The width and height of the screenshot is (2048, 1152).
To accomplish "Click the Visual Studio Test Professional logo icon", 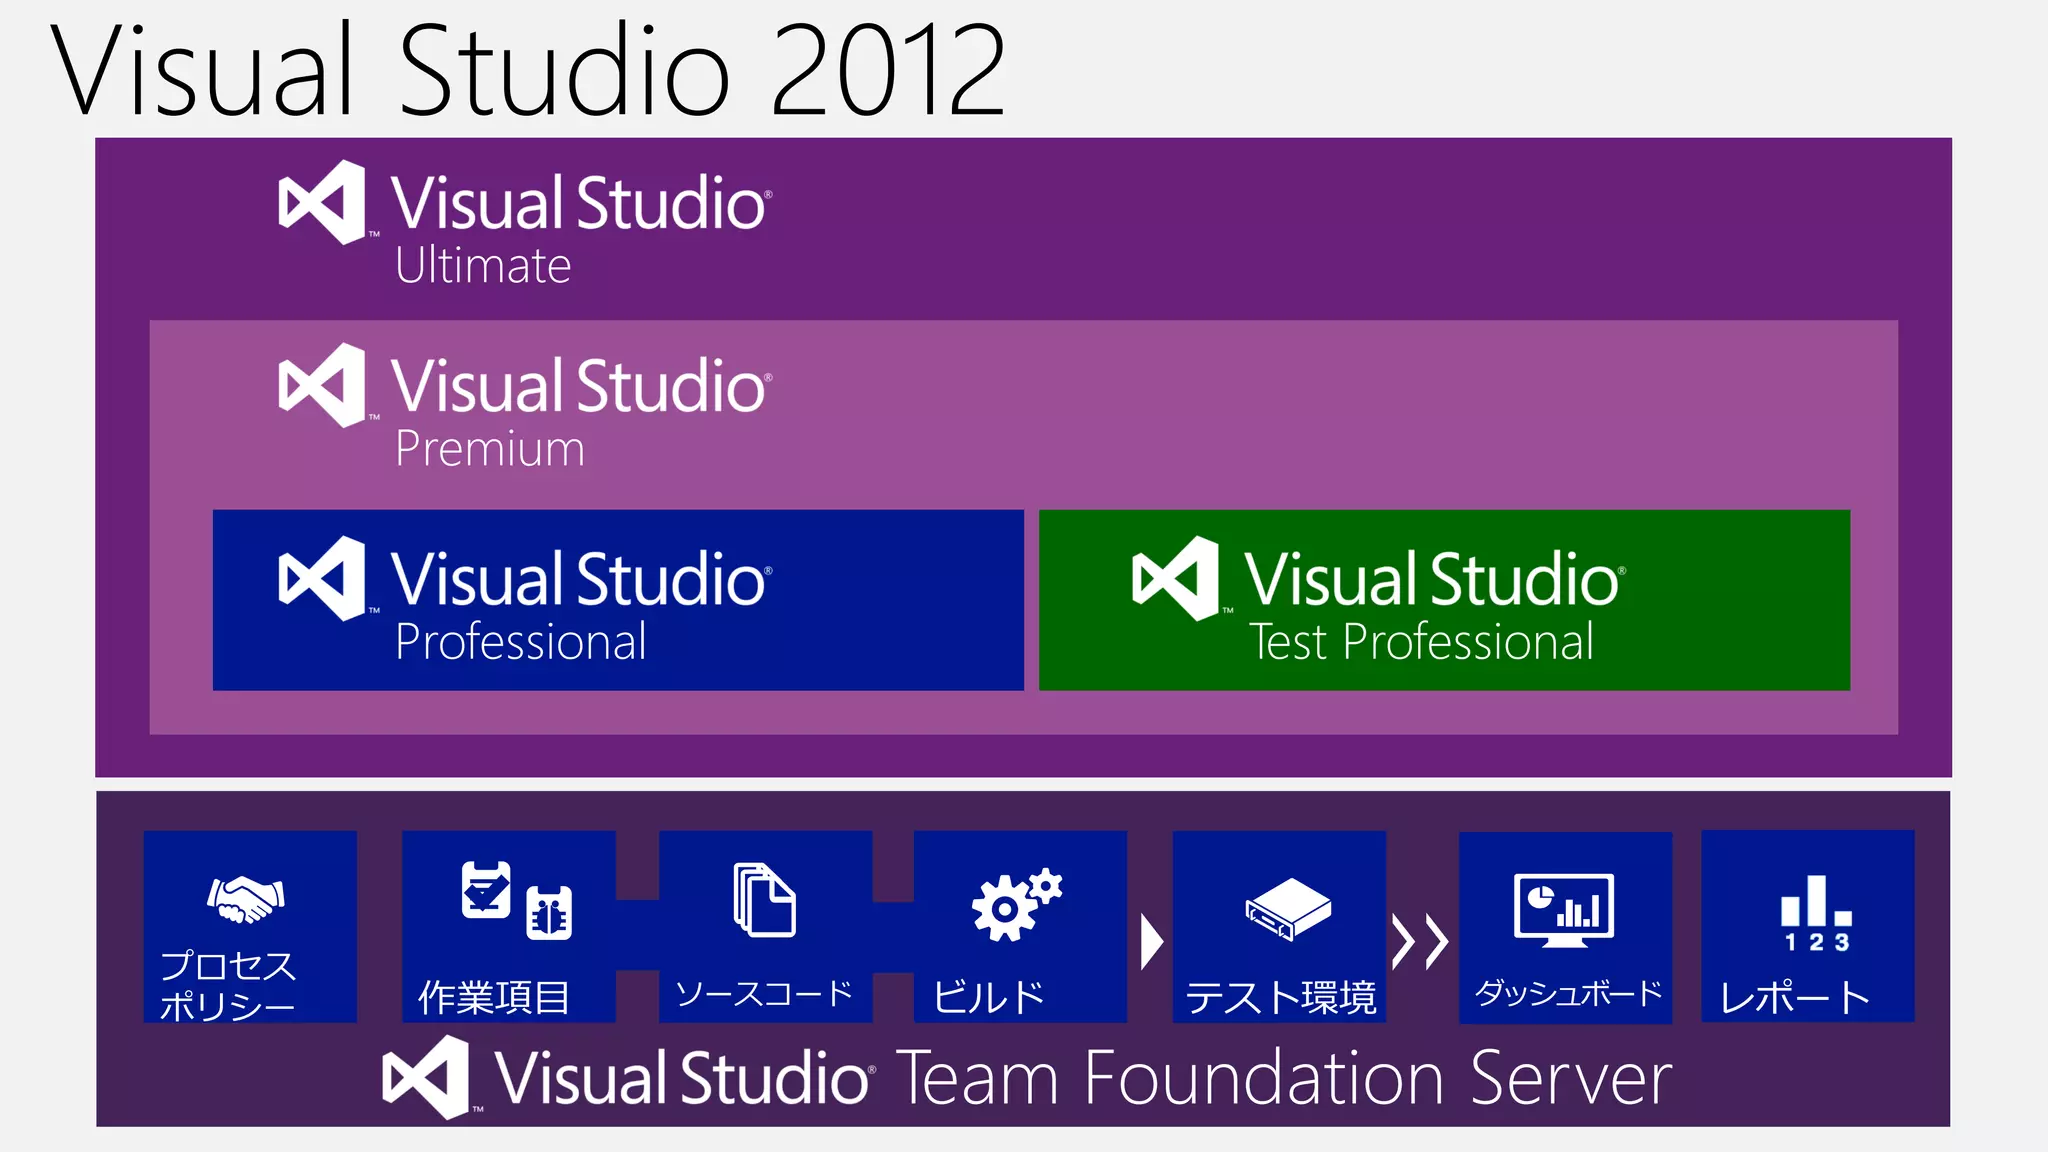I will pyautogui.click(x=1176, y=578).
